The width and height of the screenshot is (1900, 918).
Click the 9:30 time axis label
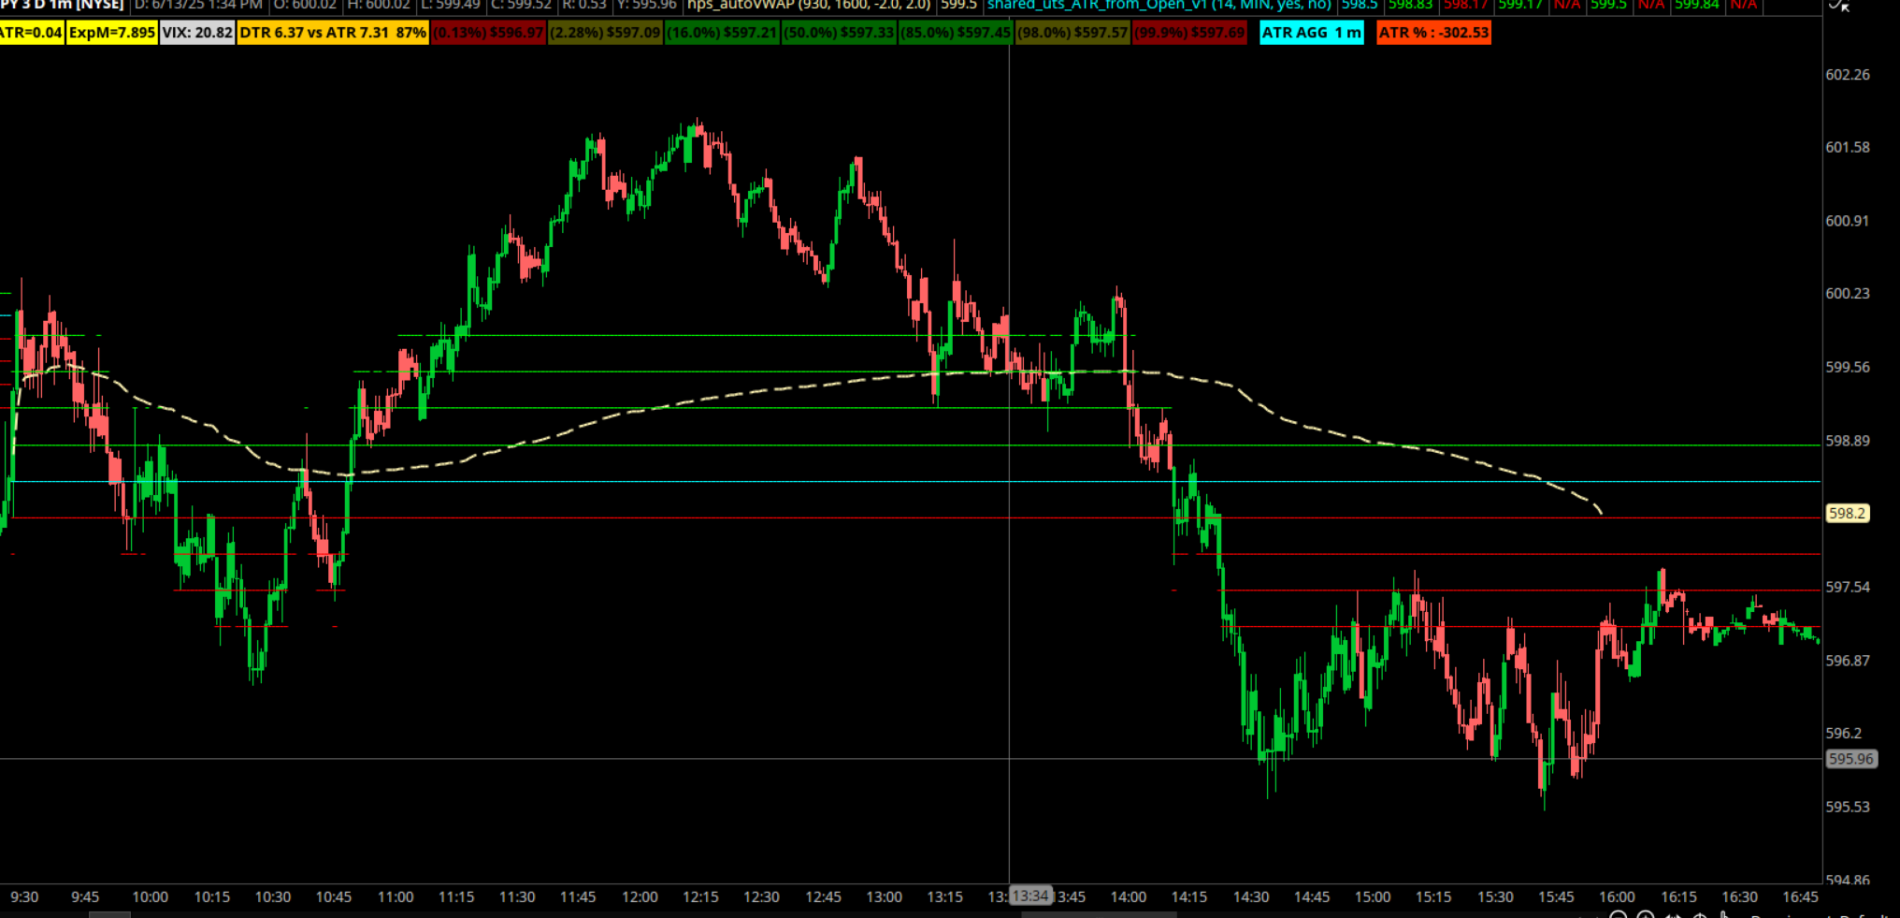click(x=24, y=897)
